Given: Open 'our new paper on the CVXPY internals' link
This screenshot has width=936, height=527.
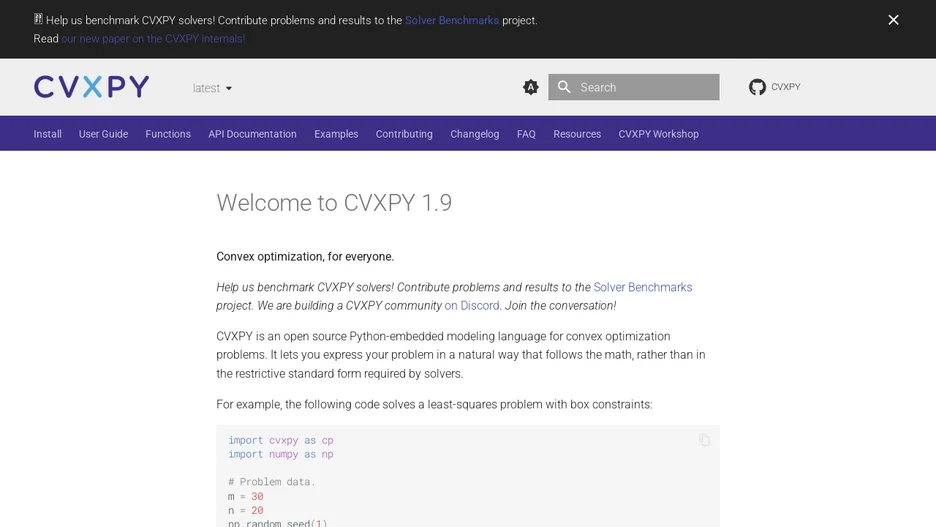Looking at the screenshot, I should coord(153,39).
